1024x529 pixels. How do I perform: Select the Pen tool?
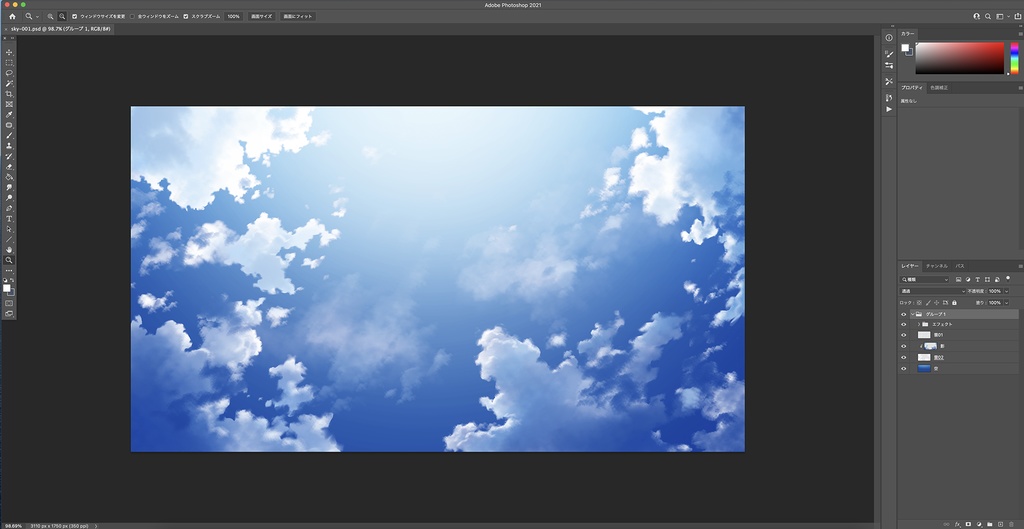9,208
